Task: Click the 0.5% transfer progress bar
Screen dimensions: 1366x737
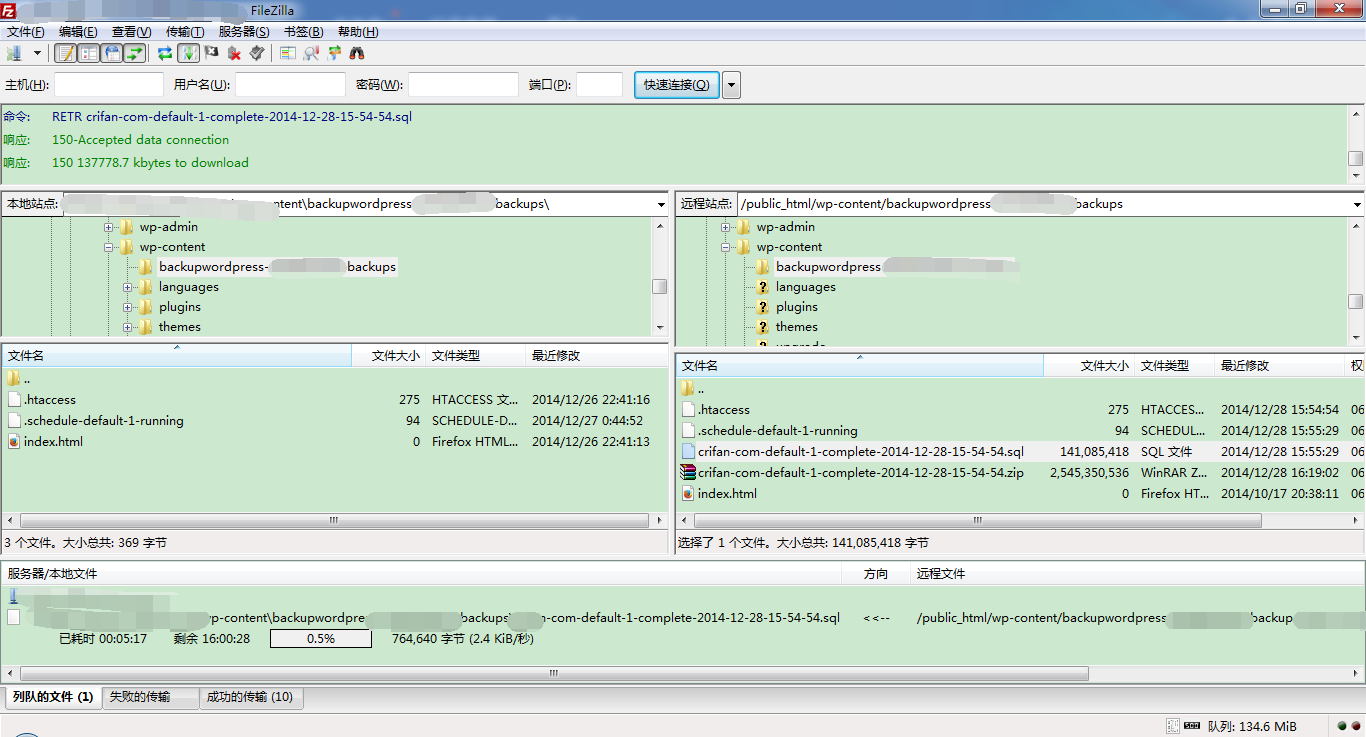Action: click(x=321, y=638)
